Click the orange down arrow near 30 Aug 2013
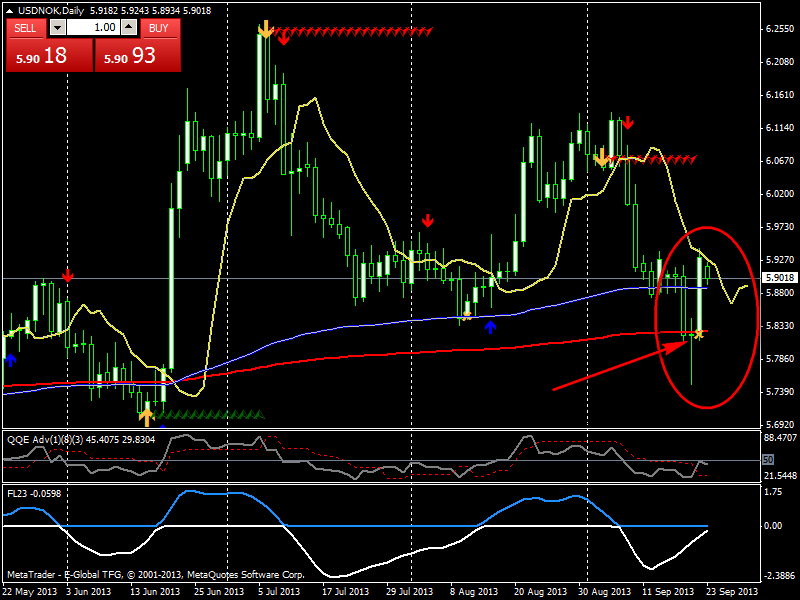The image size is (800, 600). point(602,158)
